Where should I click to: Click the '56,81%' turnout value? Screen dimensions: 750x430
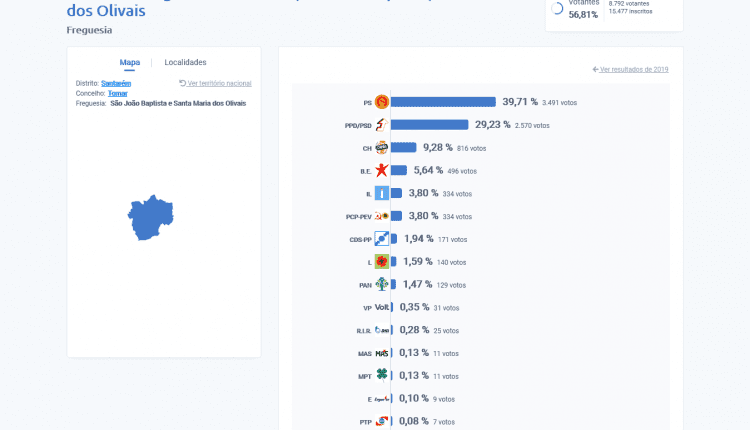tap(583, 15)
